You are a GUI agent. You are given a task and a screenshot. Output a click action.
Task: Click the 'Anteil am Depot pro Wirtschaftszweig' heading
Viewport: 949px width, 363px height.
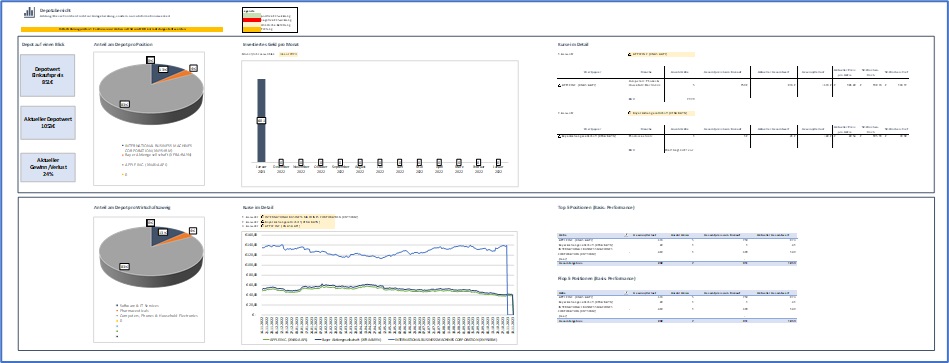click(x=132, y=207)
